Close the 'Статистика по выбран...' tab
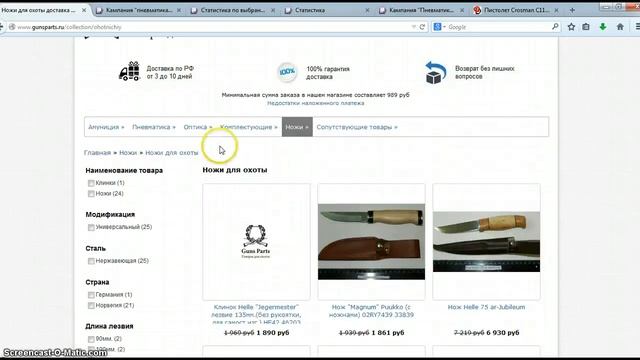640x360 pixels. [273, 10]
